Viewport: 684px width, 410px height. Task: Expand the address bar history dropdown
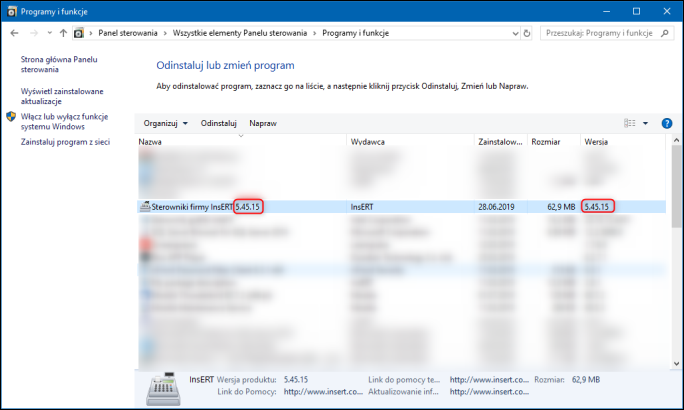[x=515, y=33]
